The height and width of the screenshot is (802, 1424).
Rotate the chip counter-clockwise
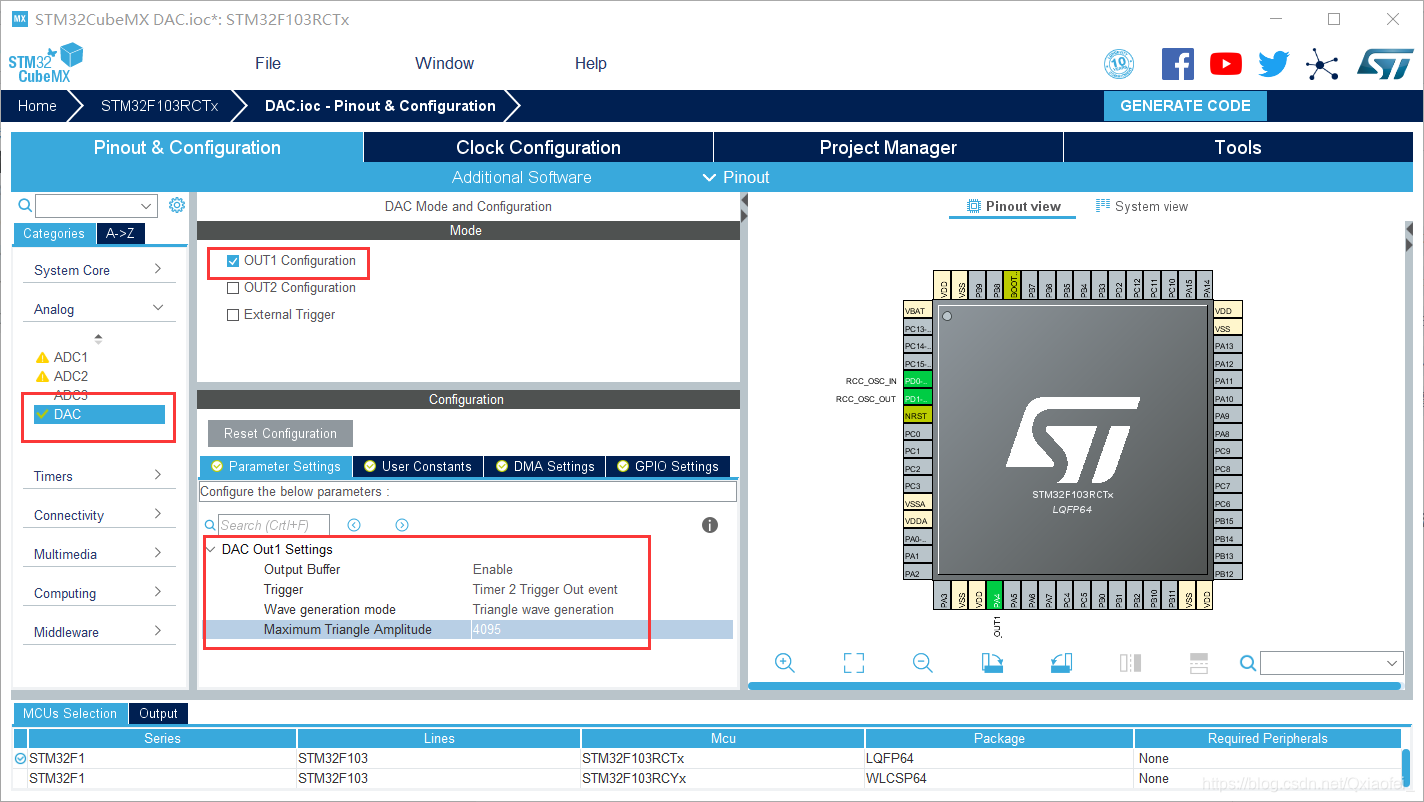click(x=1061, y=663)
